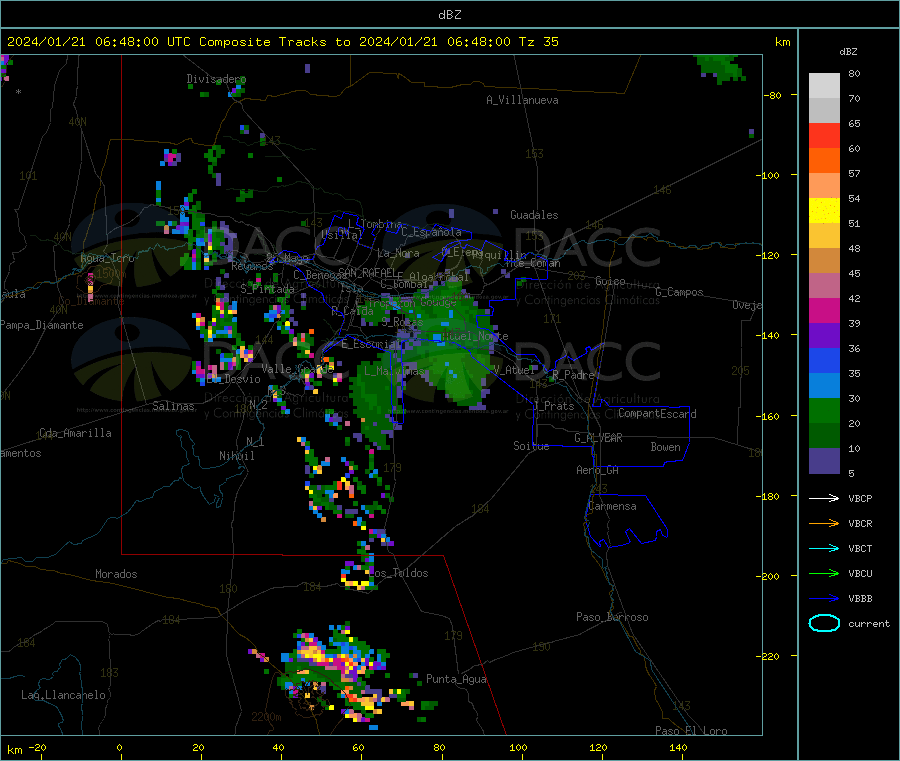Click the Guadales map label
The image size is (900, 761).
coord(534,215)
